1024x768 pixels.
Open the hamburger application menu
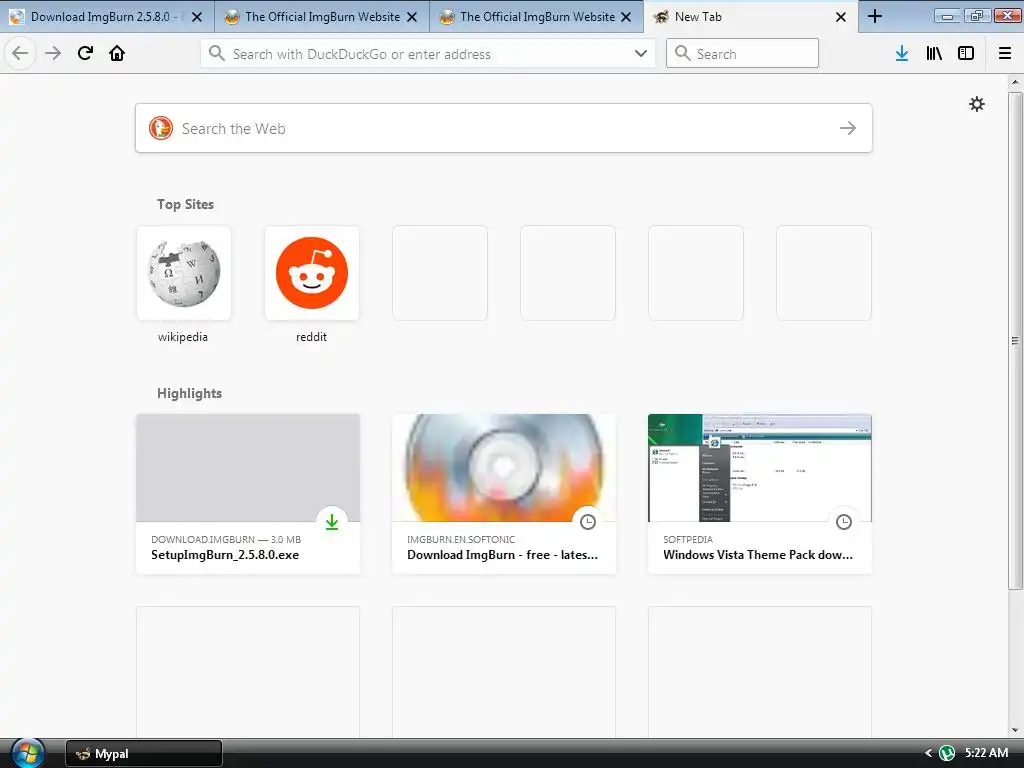tap(1005, 54)
